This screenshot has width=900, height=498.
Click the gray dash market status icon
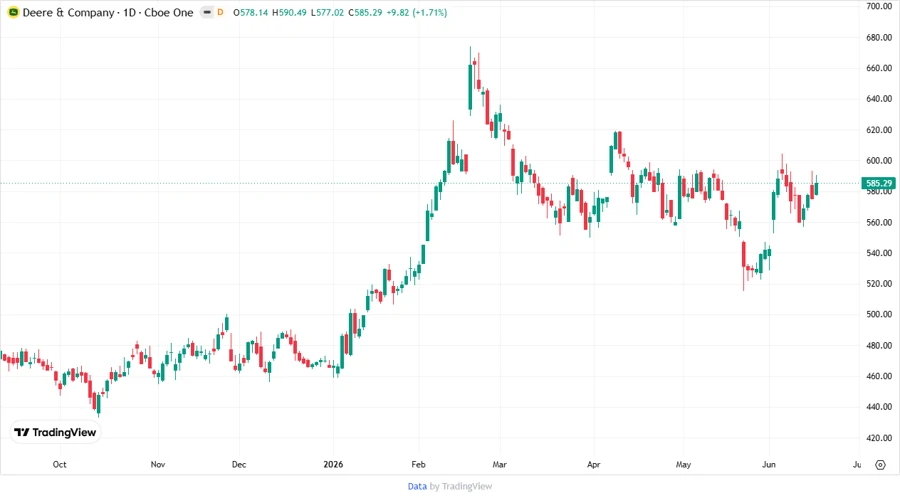207,13
